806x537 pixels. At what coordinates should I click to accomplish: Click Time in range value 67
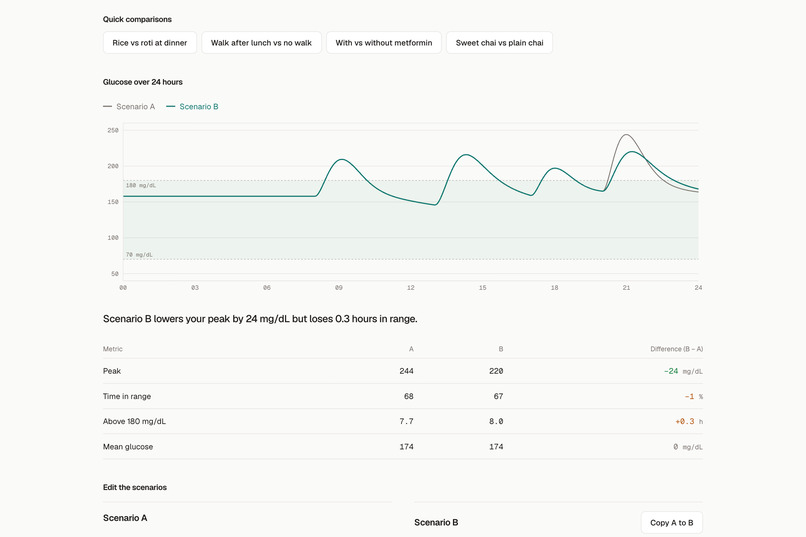tap(498, 396)
